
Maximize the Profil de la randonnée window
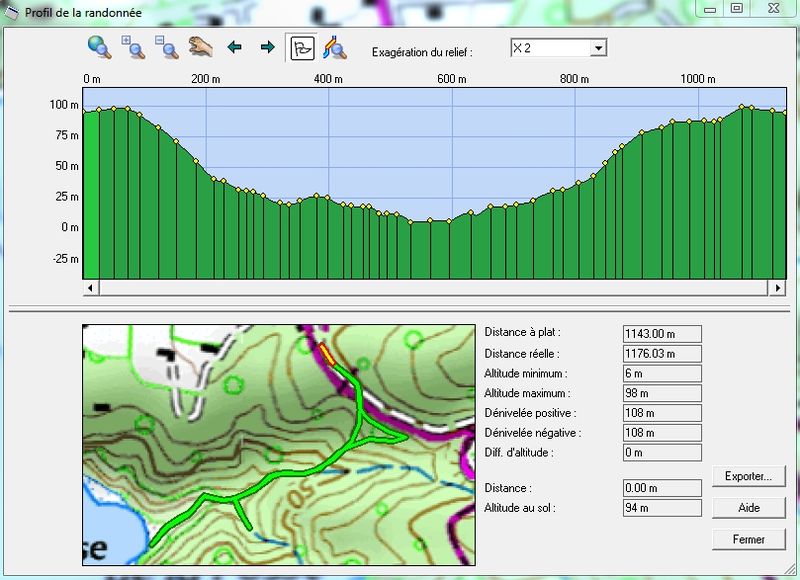pyautogui.click(x=737, y=8)
